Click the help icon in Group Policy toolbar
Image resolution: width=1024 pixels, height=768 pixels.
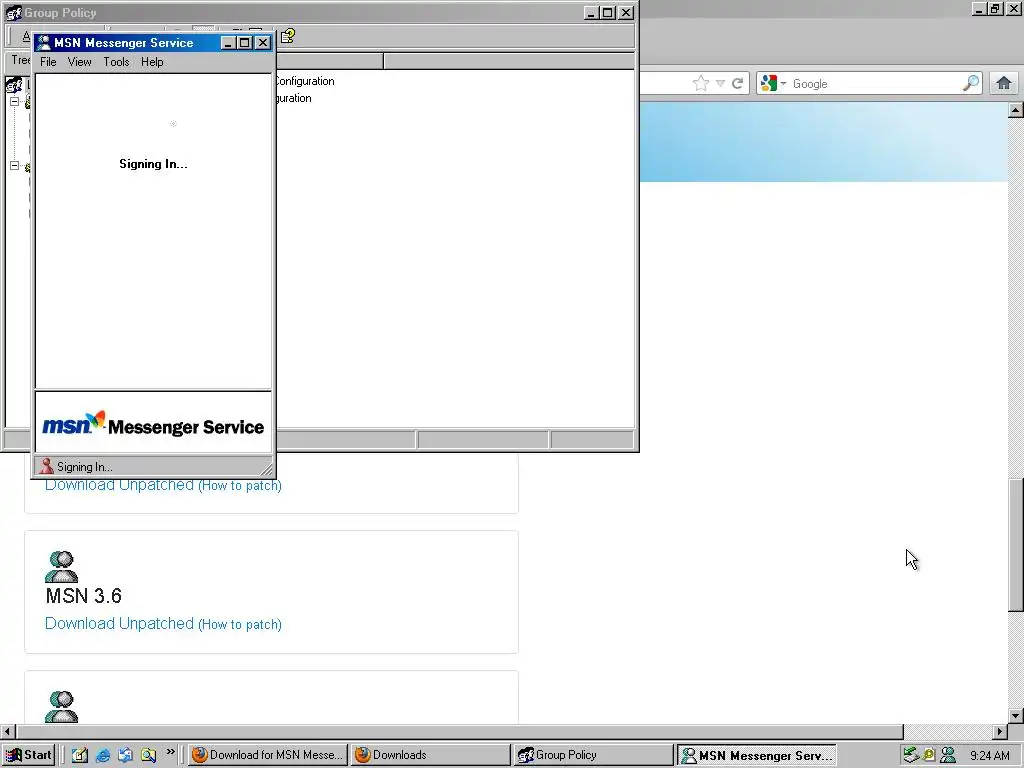click(x=288, y=36)
